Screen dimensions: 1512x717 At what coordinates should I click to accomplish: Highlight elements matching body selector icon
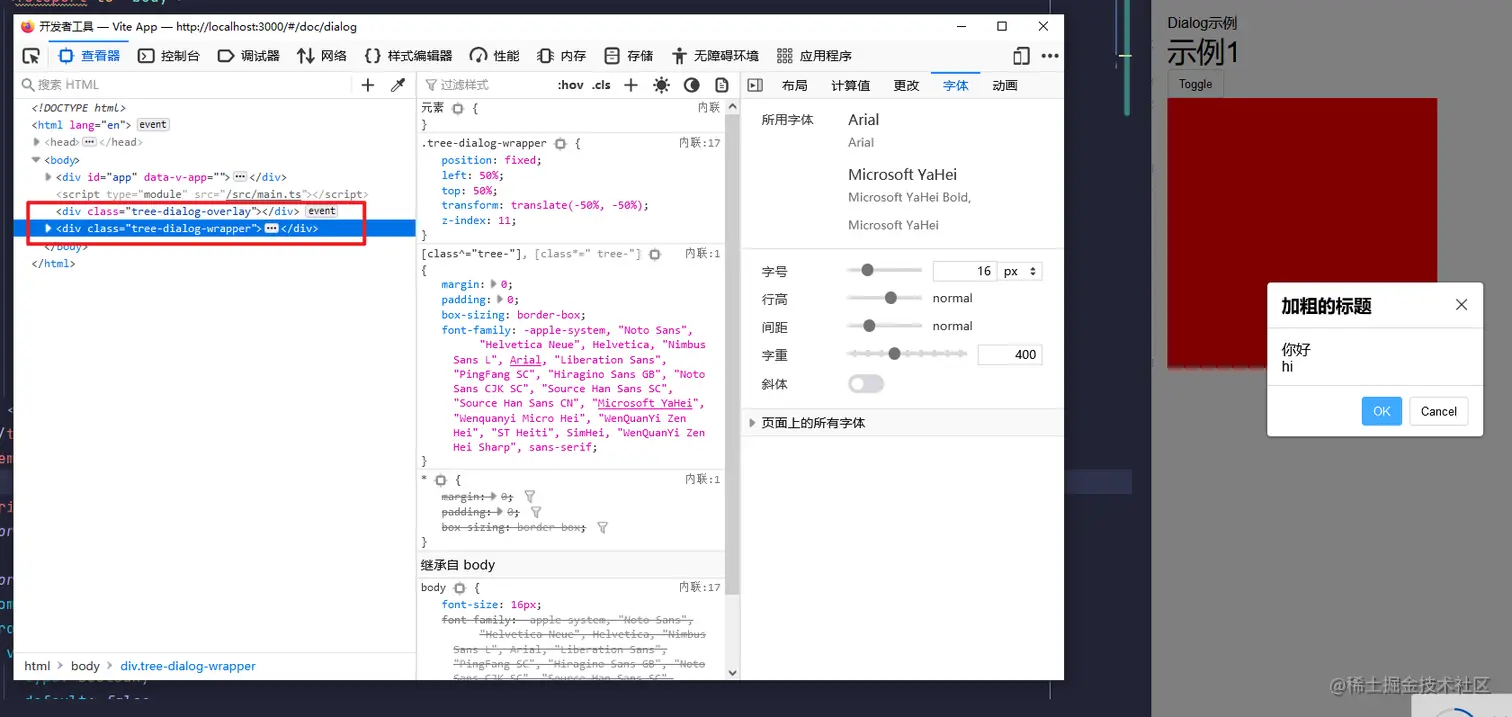[459, 588]
